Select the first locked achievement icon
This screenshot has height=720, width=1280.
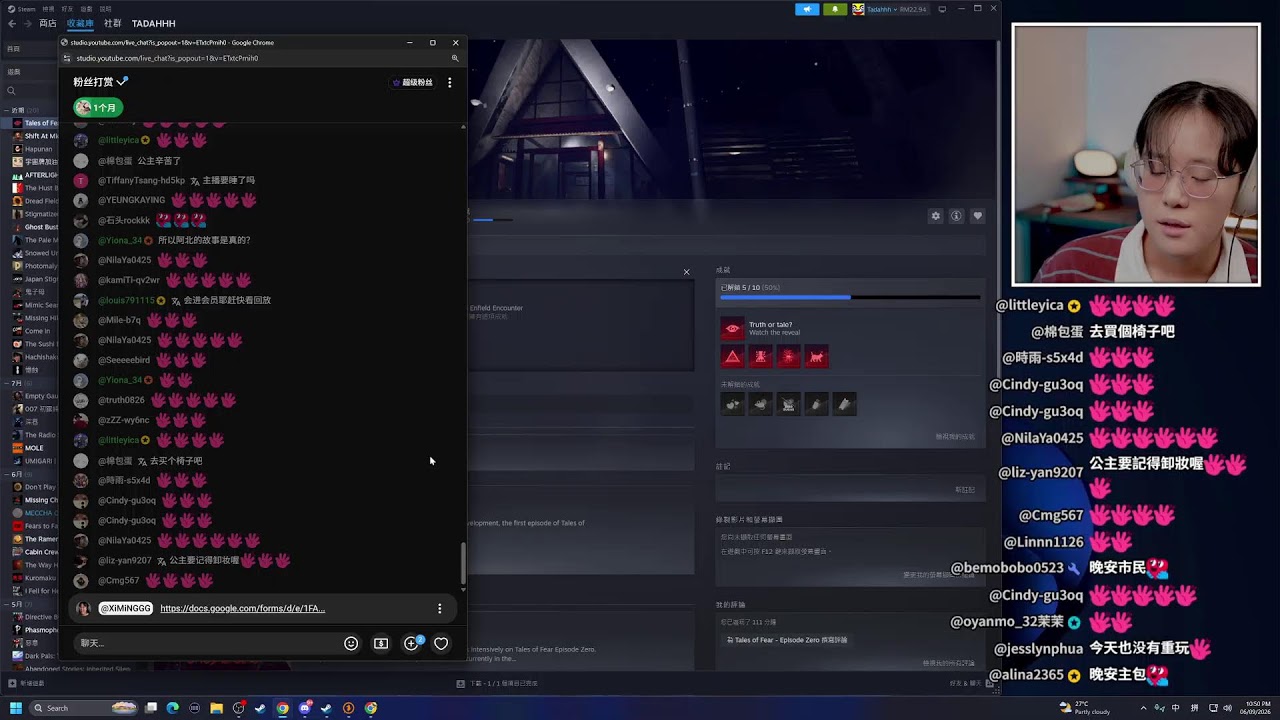click(733, 404)
